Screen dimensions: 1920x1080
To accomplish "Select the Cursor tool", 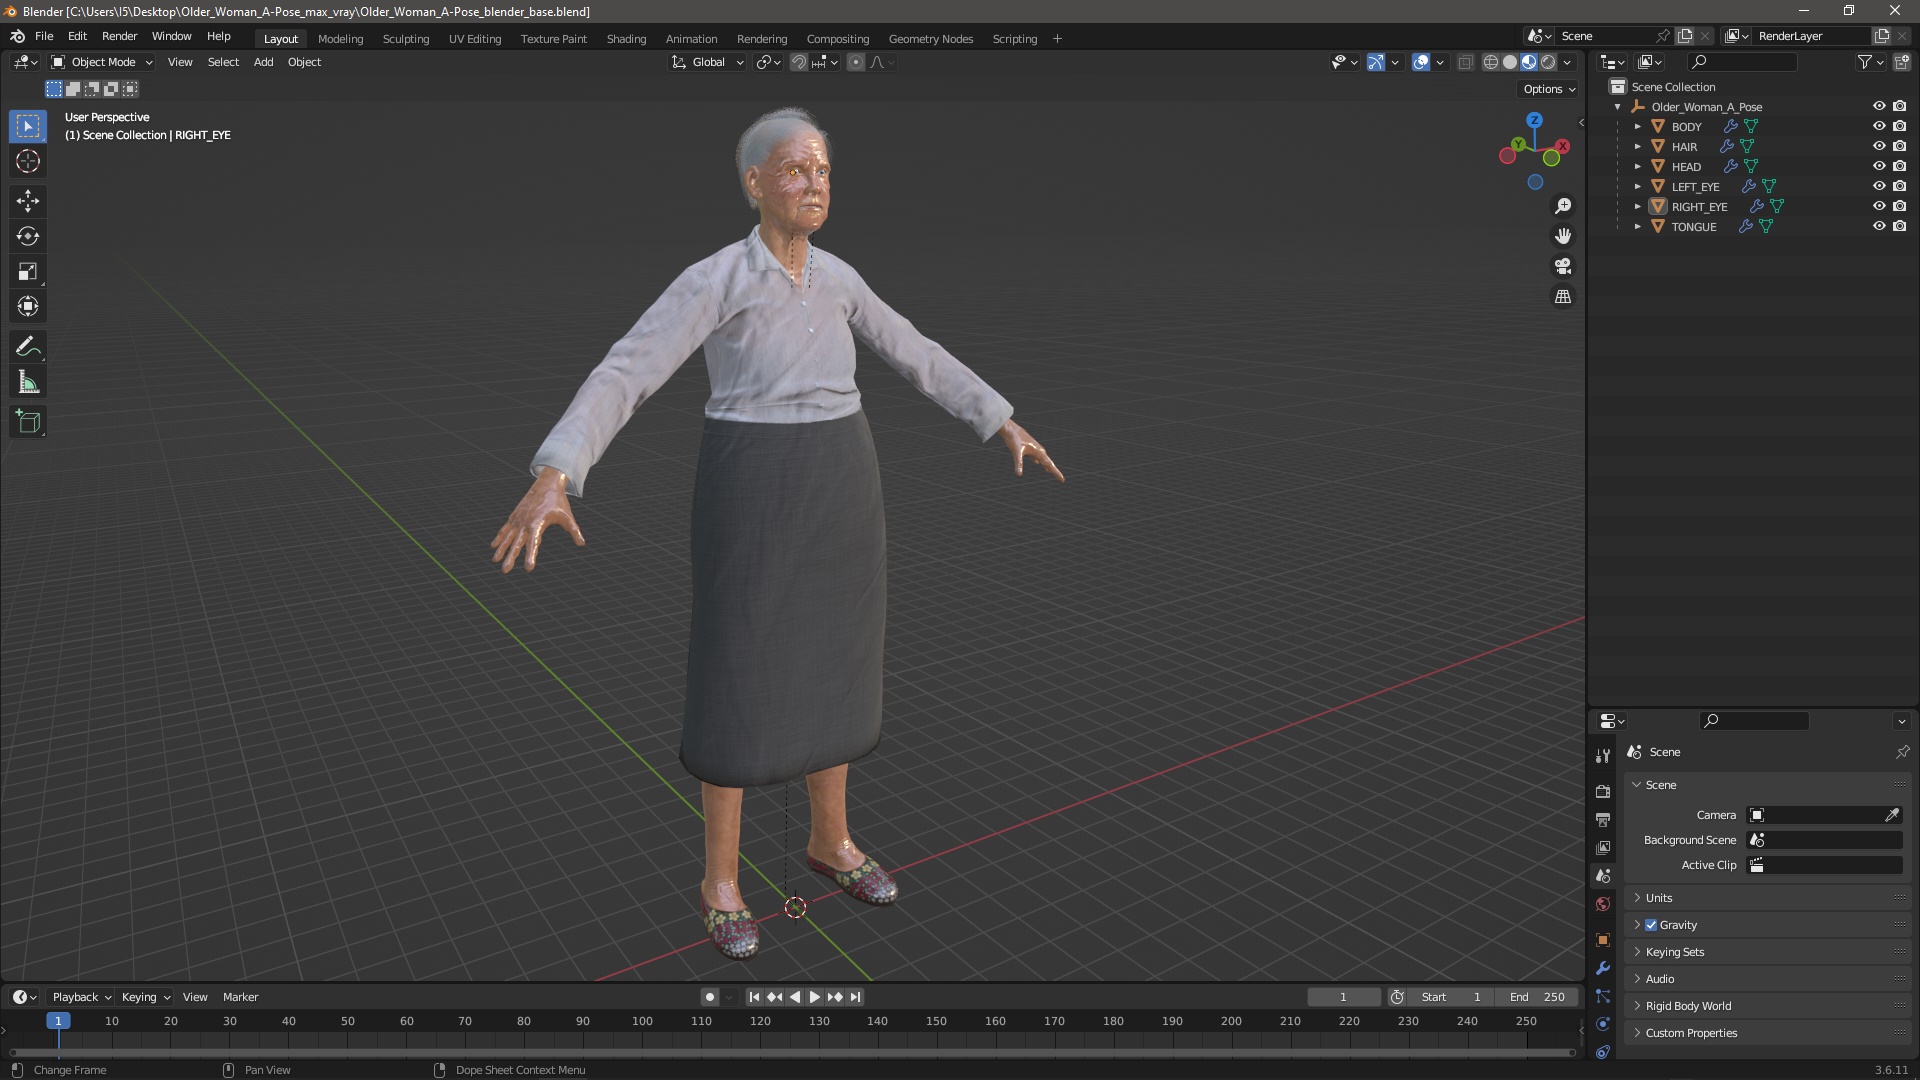I will coord(28,161).
